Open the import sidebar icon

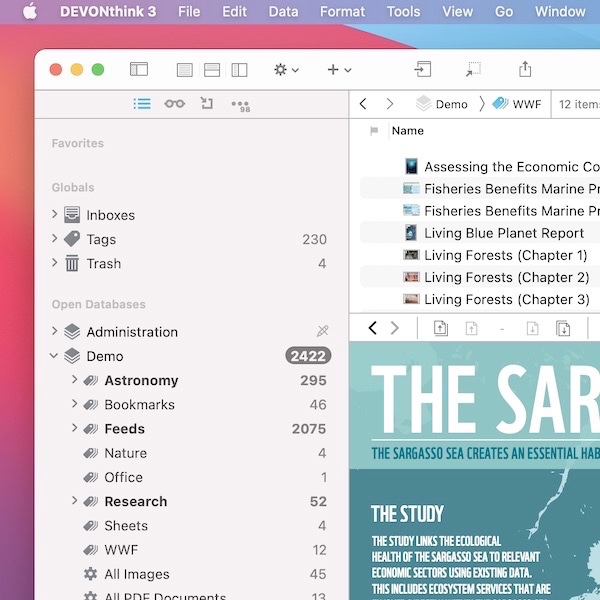(x=207, y=103)
